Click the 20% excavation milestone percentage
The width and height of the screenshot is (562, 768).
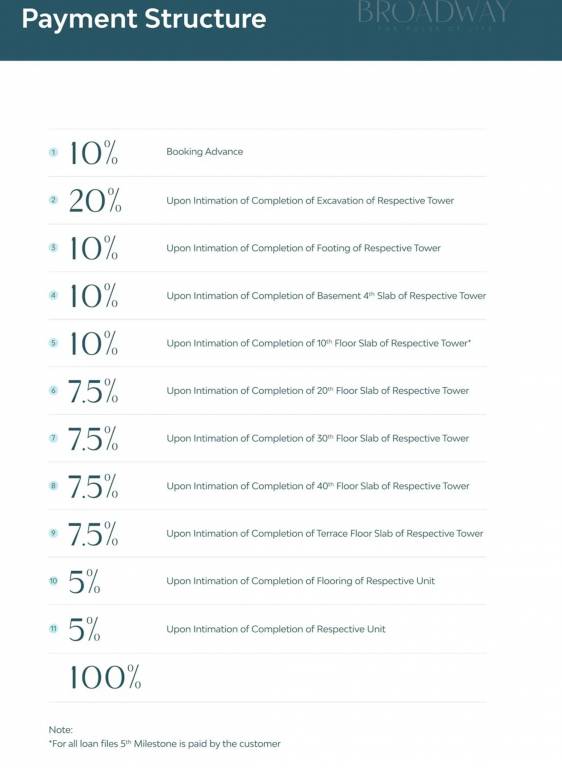(x=95, y=200)
